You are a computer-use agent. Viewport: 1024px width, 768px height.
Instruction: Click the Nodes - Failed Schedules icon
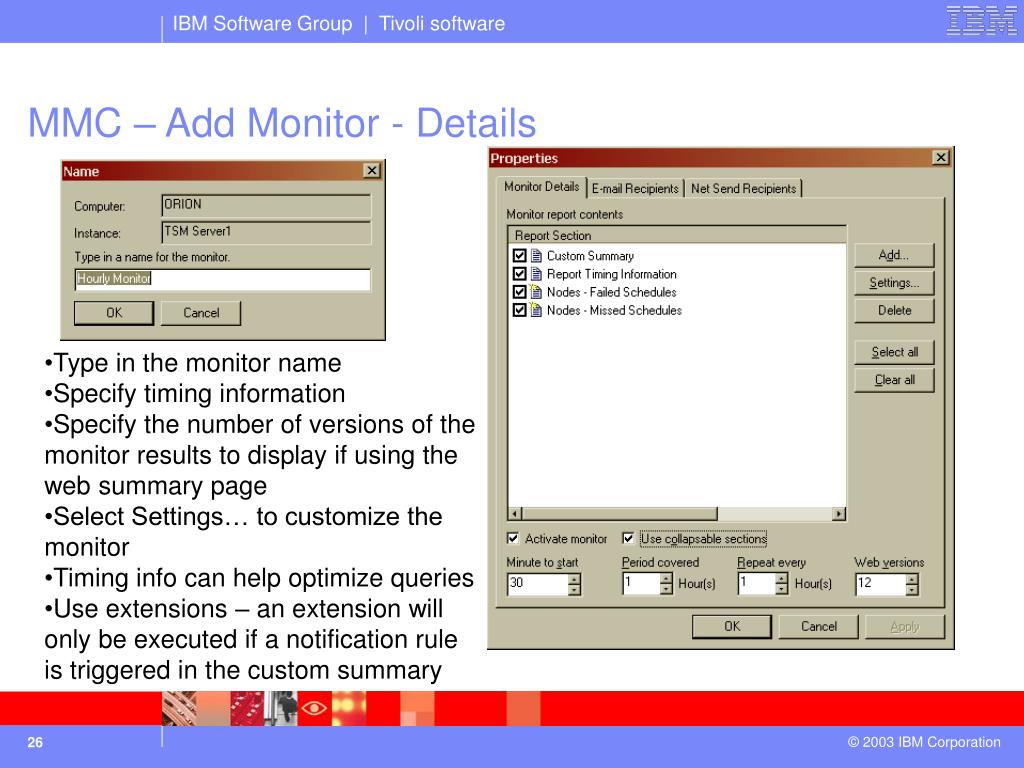[536, 292]
